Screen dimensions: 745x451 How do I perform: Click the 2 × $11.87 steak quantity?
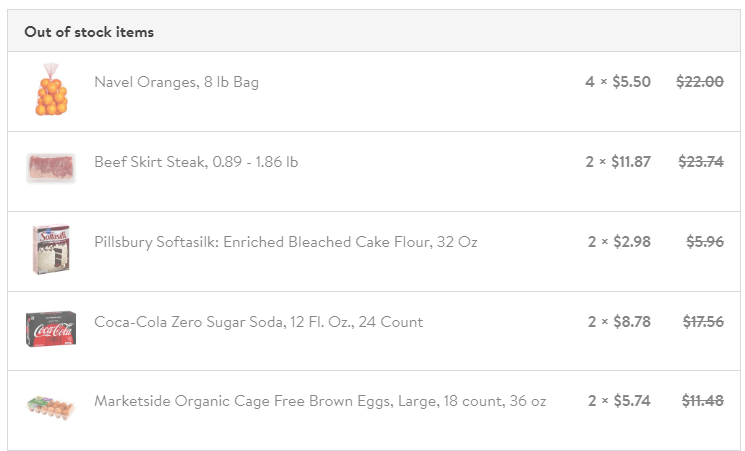point(619,162)
